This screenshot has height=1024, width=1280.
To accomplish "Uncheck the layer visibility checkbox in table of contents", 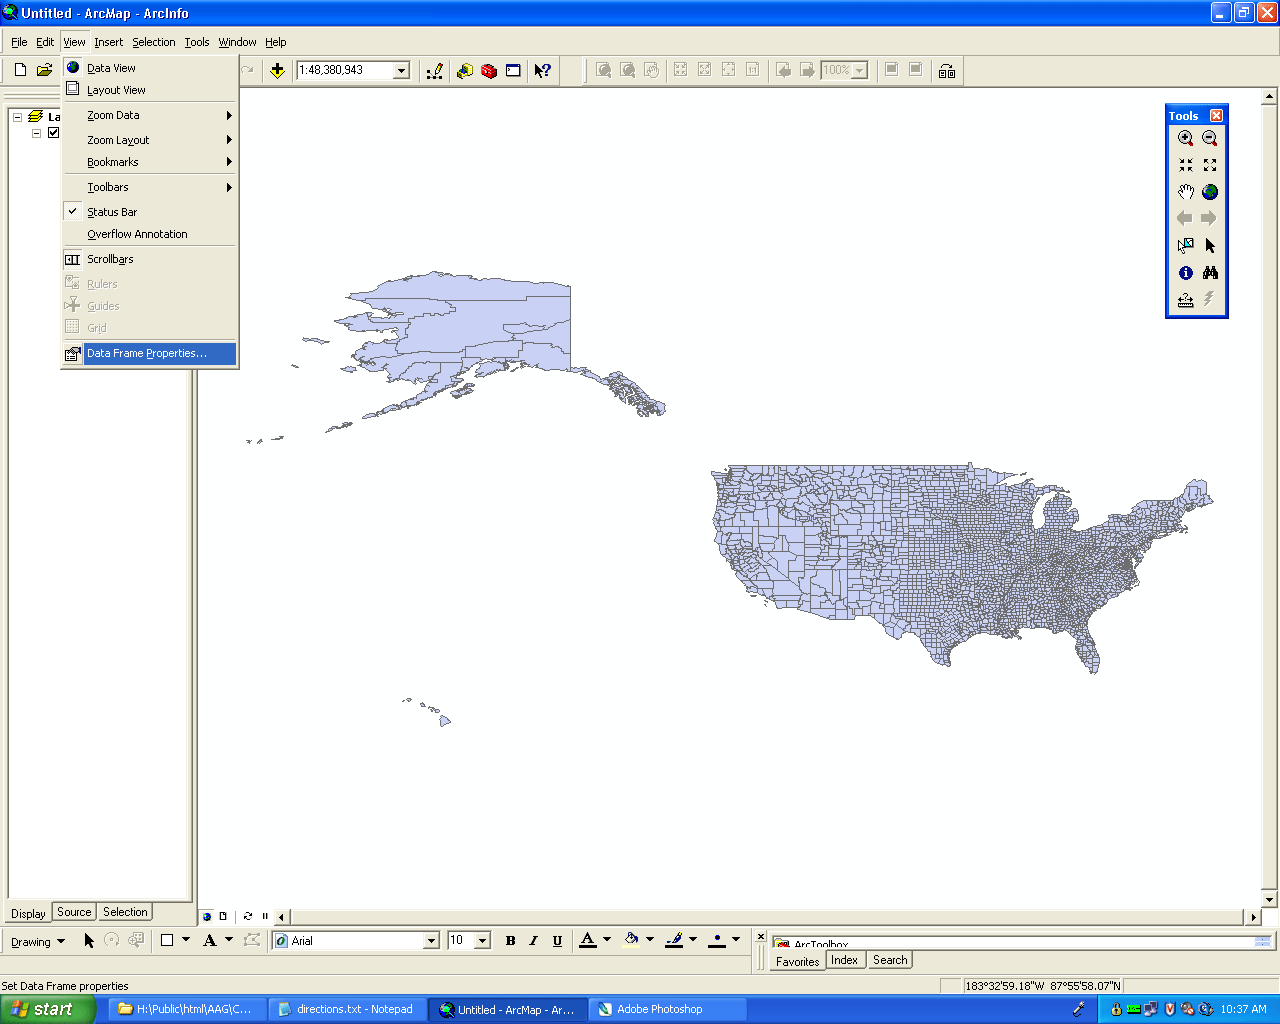I will tap(54, 133).
